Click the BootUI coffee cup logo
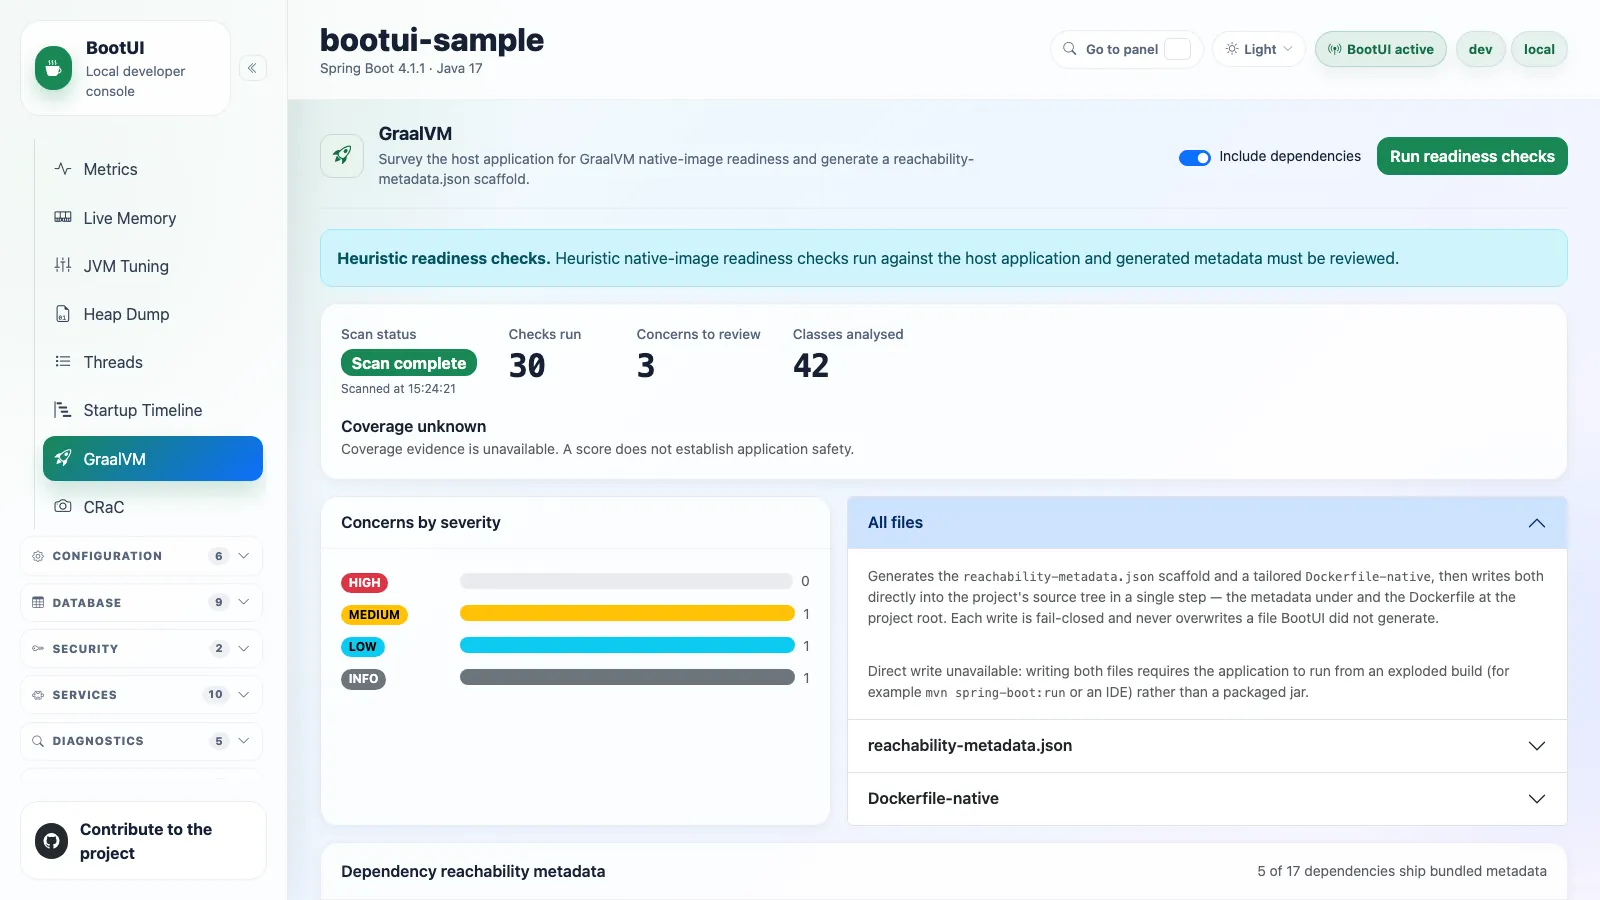The width and height of the screenshot is (1600, 900). point(53,68)
